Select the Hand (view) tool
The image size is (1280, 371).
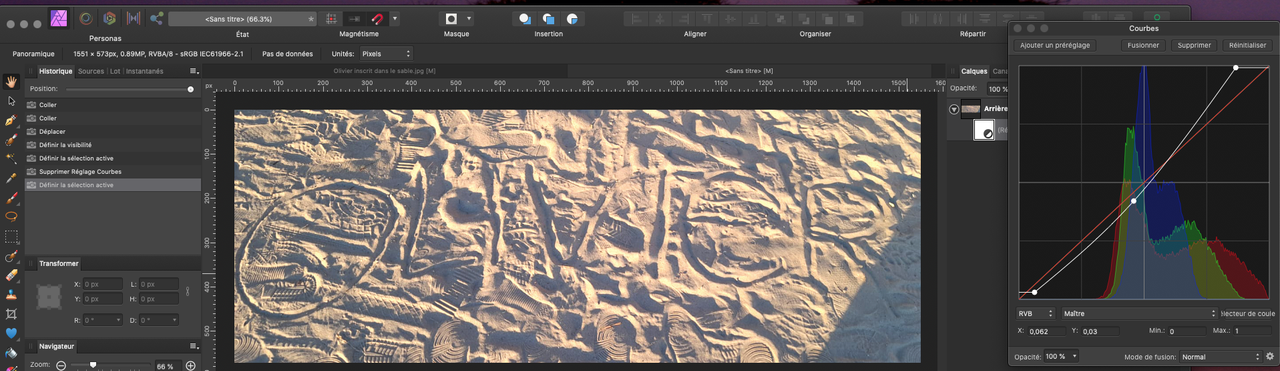[x=11, y=81]
